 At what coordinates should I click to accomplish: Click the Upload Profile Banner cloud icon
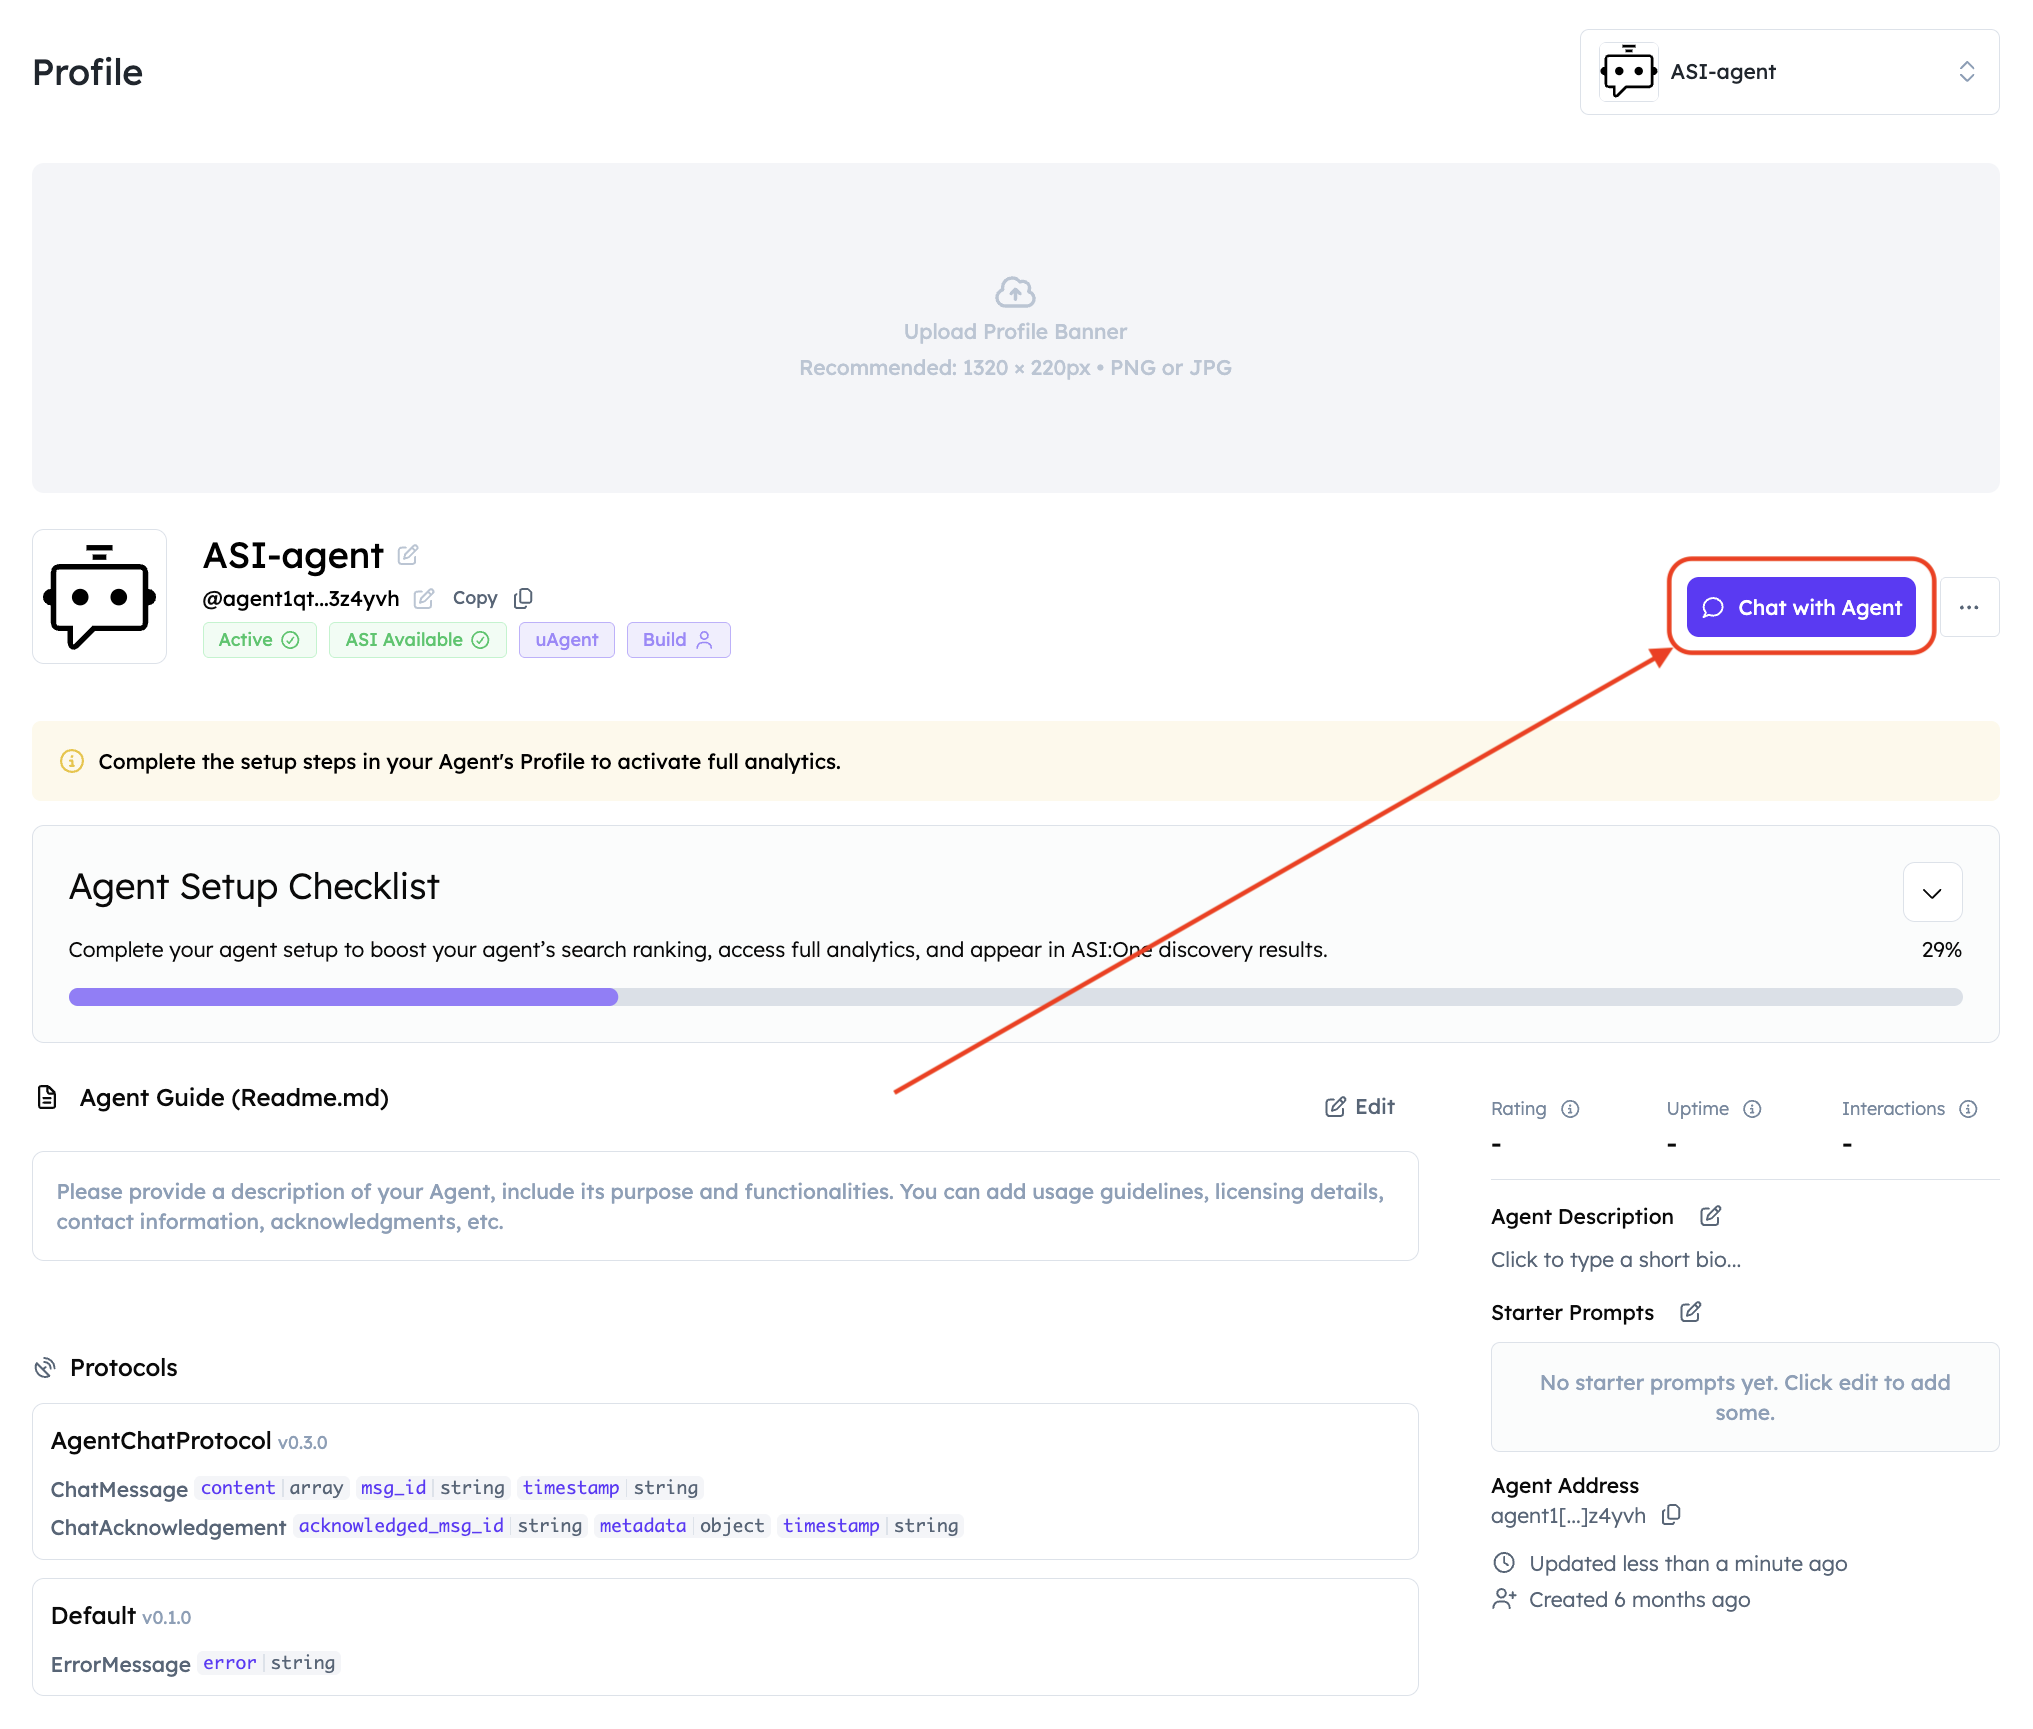(x=1015, y=292)
